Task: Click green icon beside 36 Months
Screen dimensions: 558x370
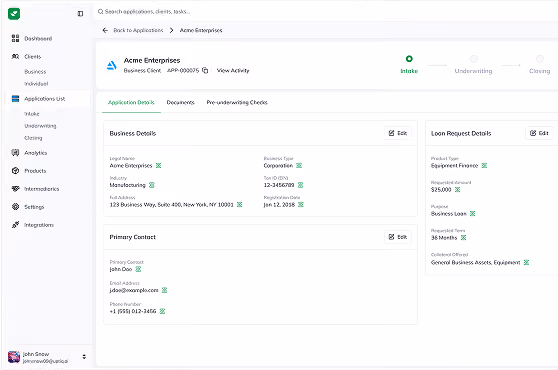Action: [463, 238]
